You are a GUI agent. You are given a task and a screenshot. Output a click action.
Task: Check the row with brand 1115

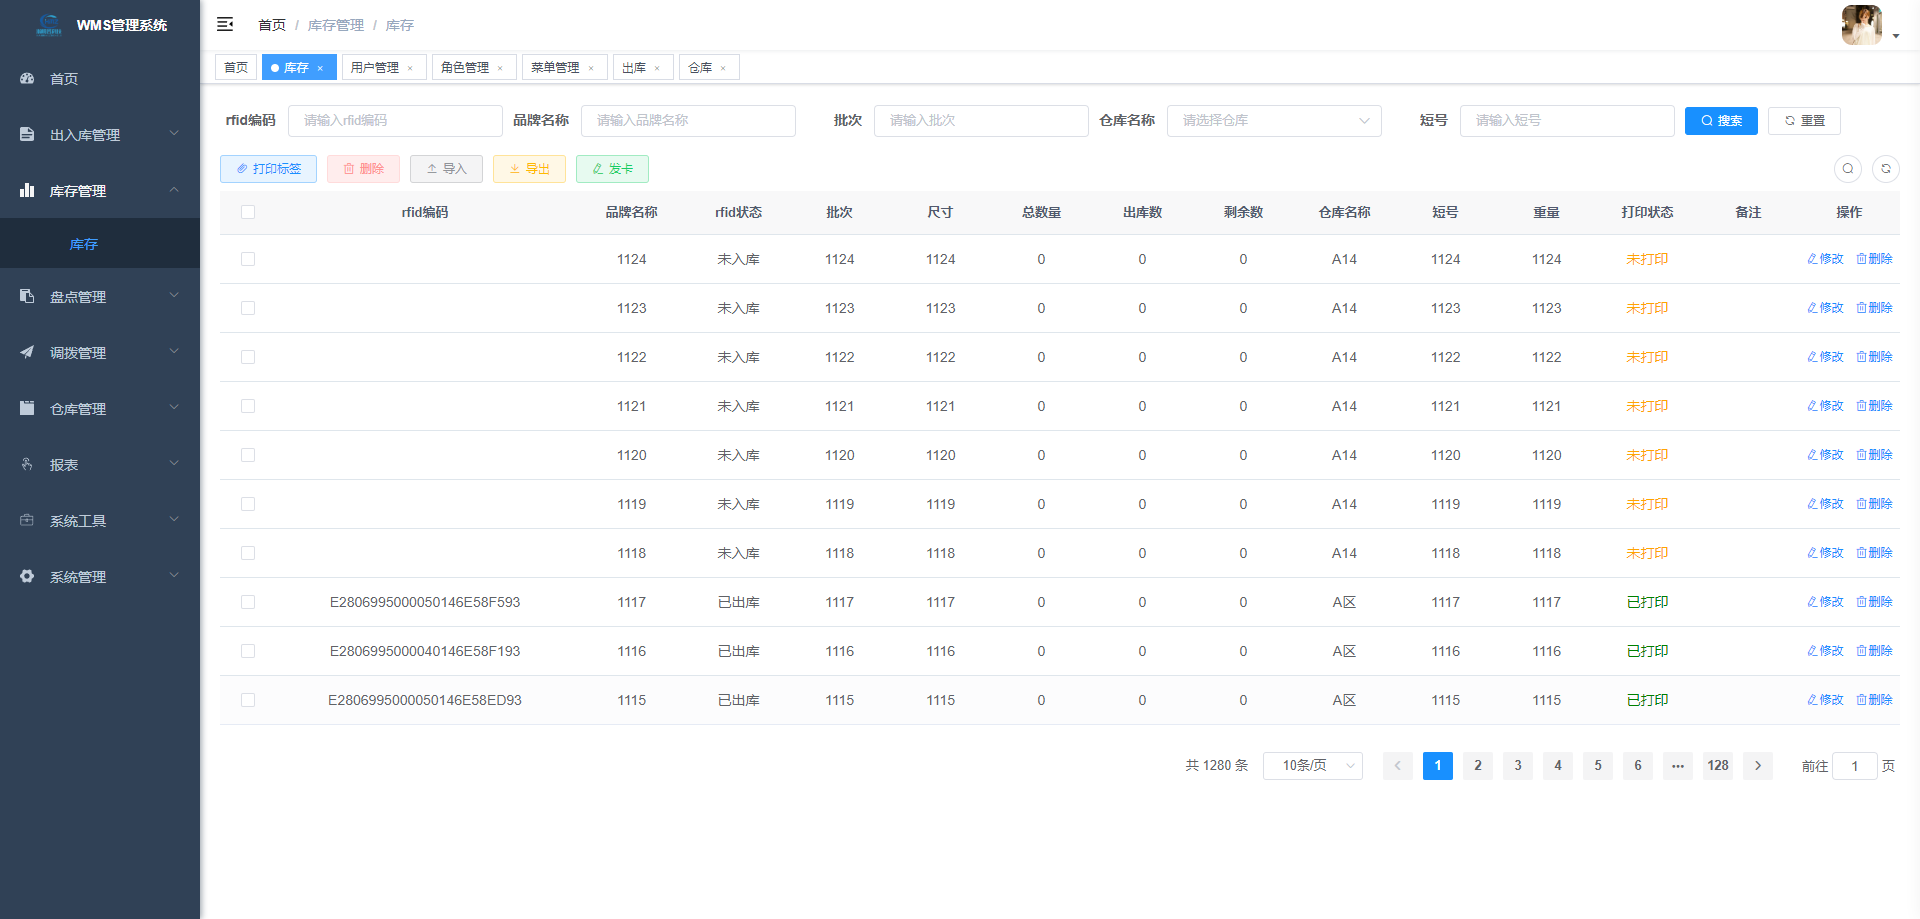pyautogui.click(x=248, y=700)
